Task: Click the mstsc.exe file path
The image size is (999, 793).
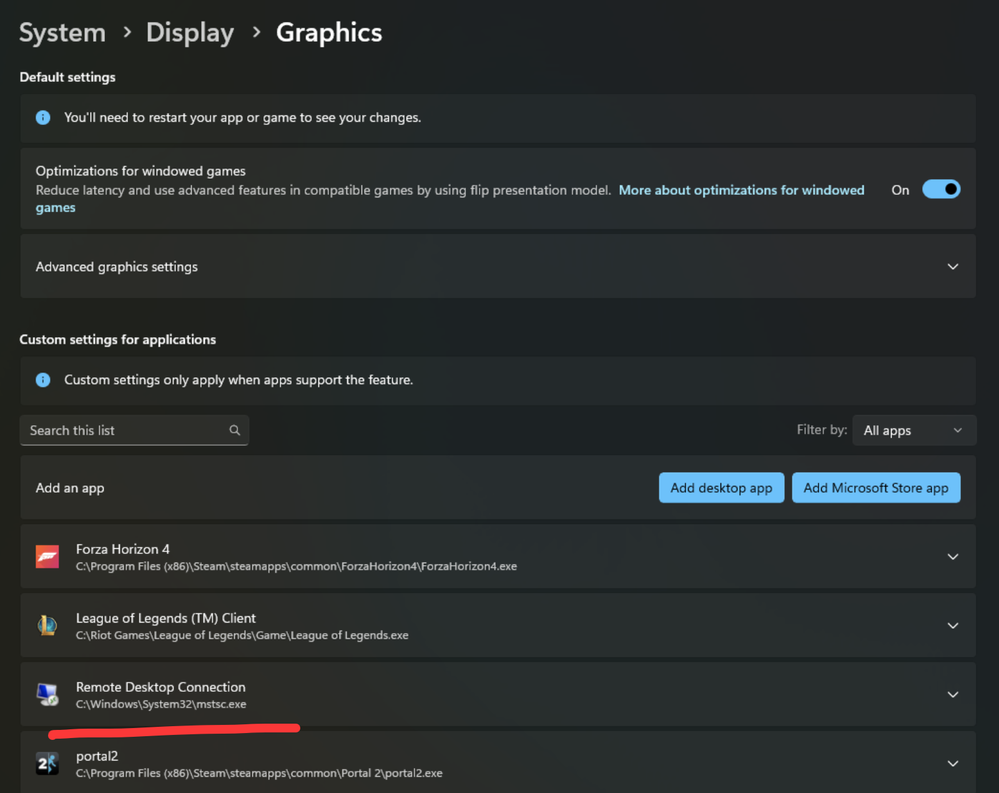Action: click(161, 704)
